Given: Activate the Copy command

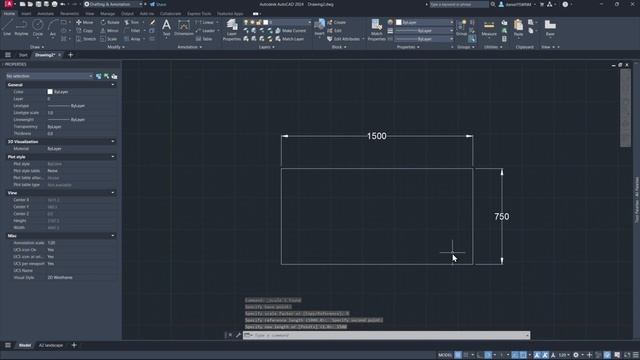Looking at the screenshot, I should pos(84,31).
